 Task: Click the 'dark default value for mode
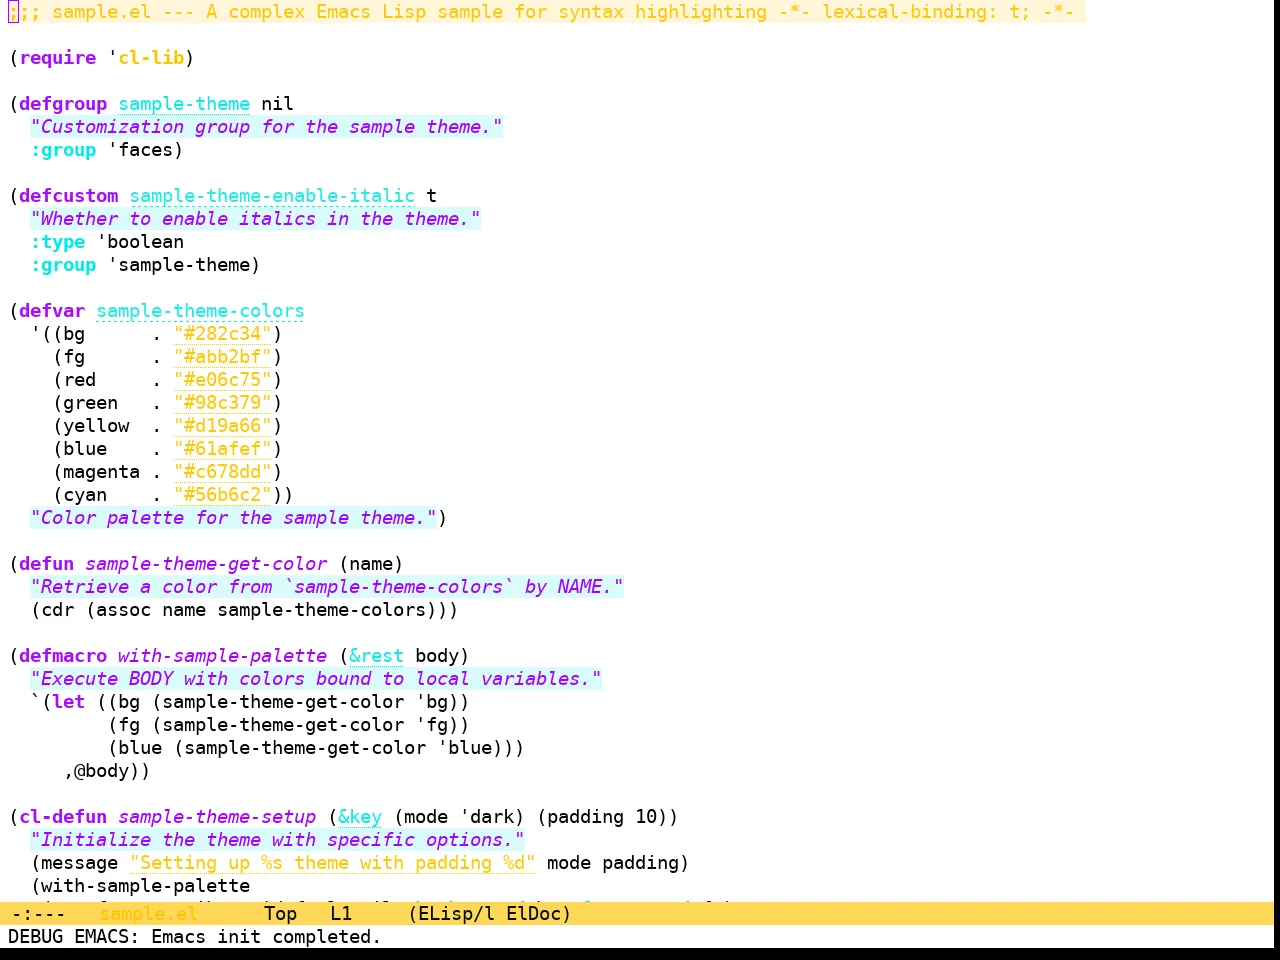(486, 817)
